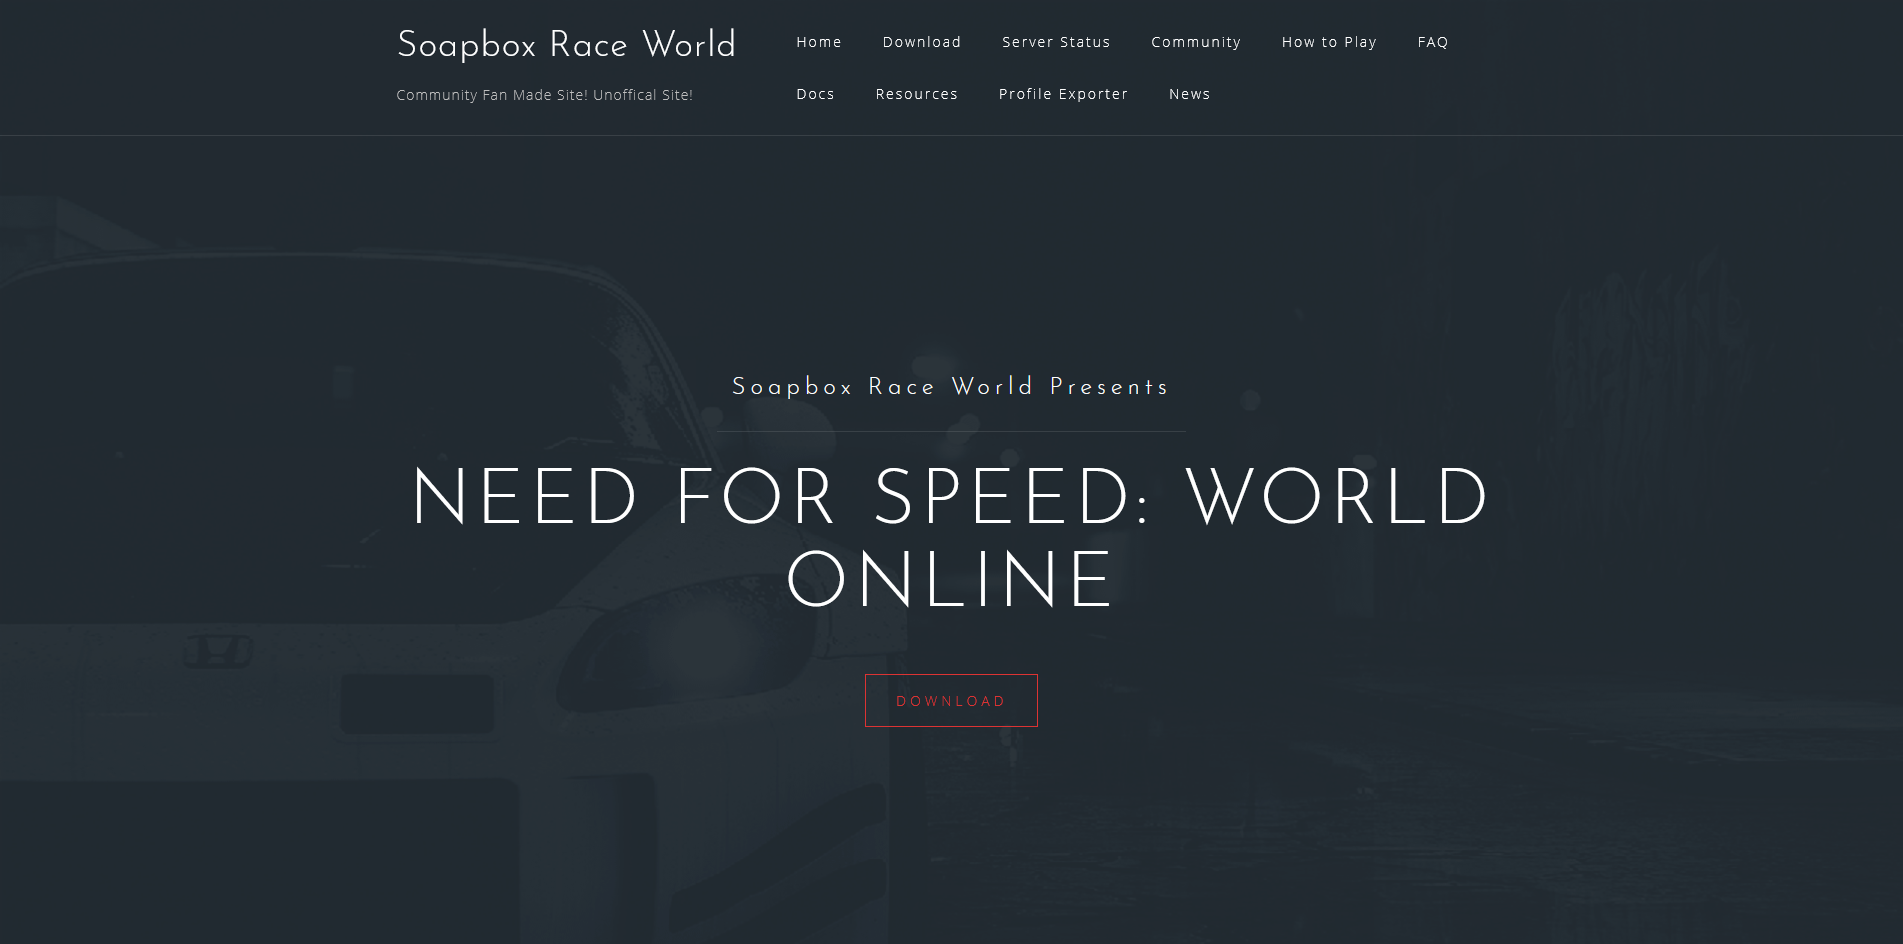
Task: Select Home from the top navigation bar
Action: 818,42
